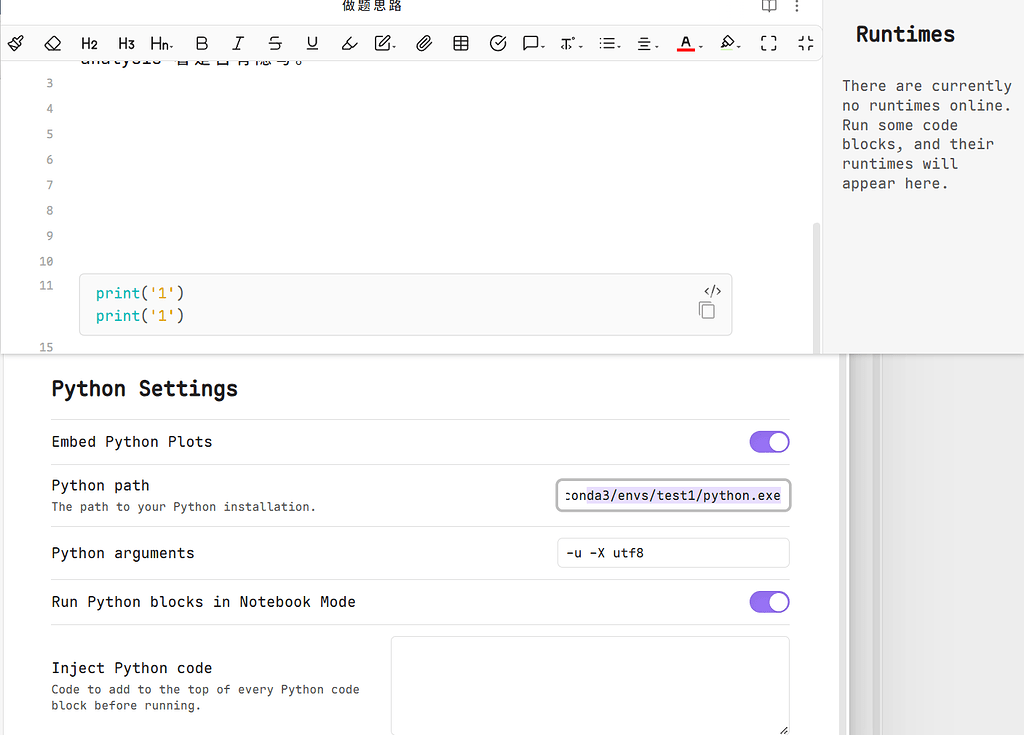Click the paperclip attachment icon
This screenshot has width=1024, height=735.
(x=423, y=43)
